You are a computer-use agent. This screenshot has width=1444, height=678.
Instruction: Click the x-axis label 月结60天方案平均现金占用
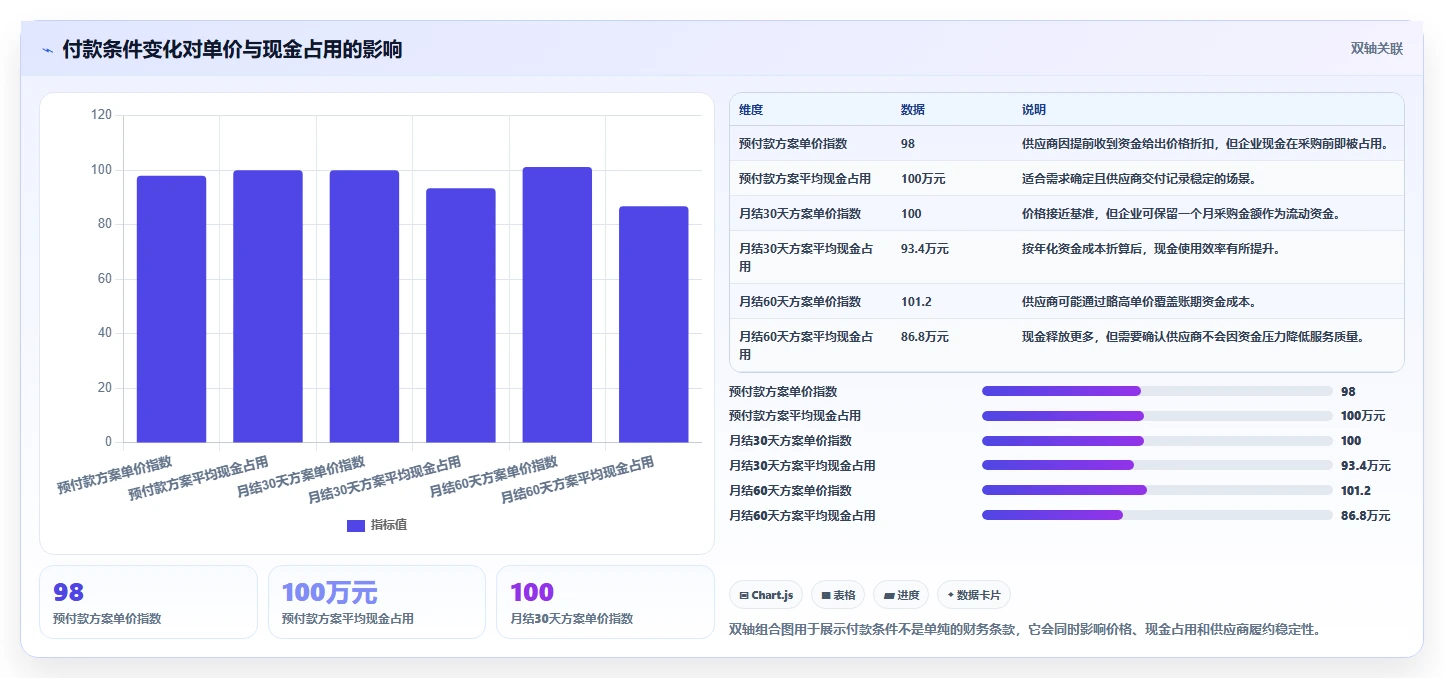[x=578, y=480]
